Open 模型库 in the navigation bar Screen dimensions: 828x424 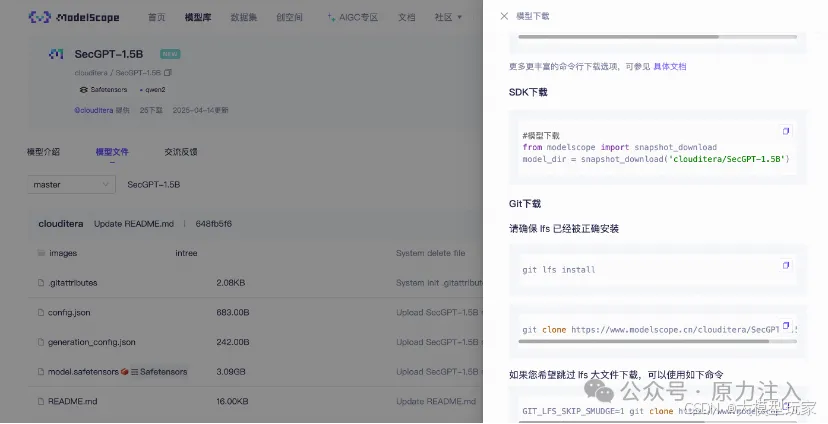pos(198,17)
